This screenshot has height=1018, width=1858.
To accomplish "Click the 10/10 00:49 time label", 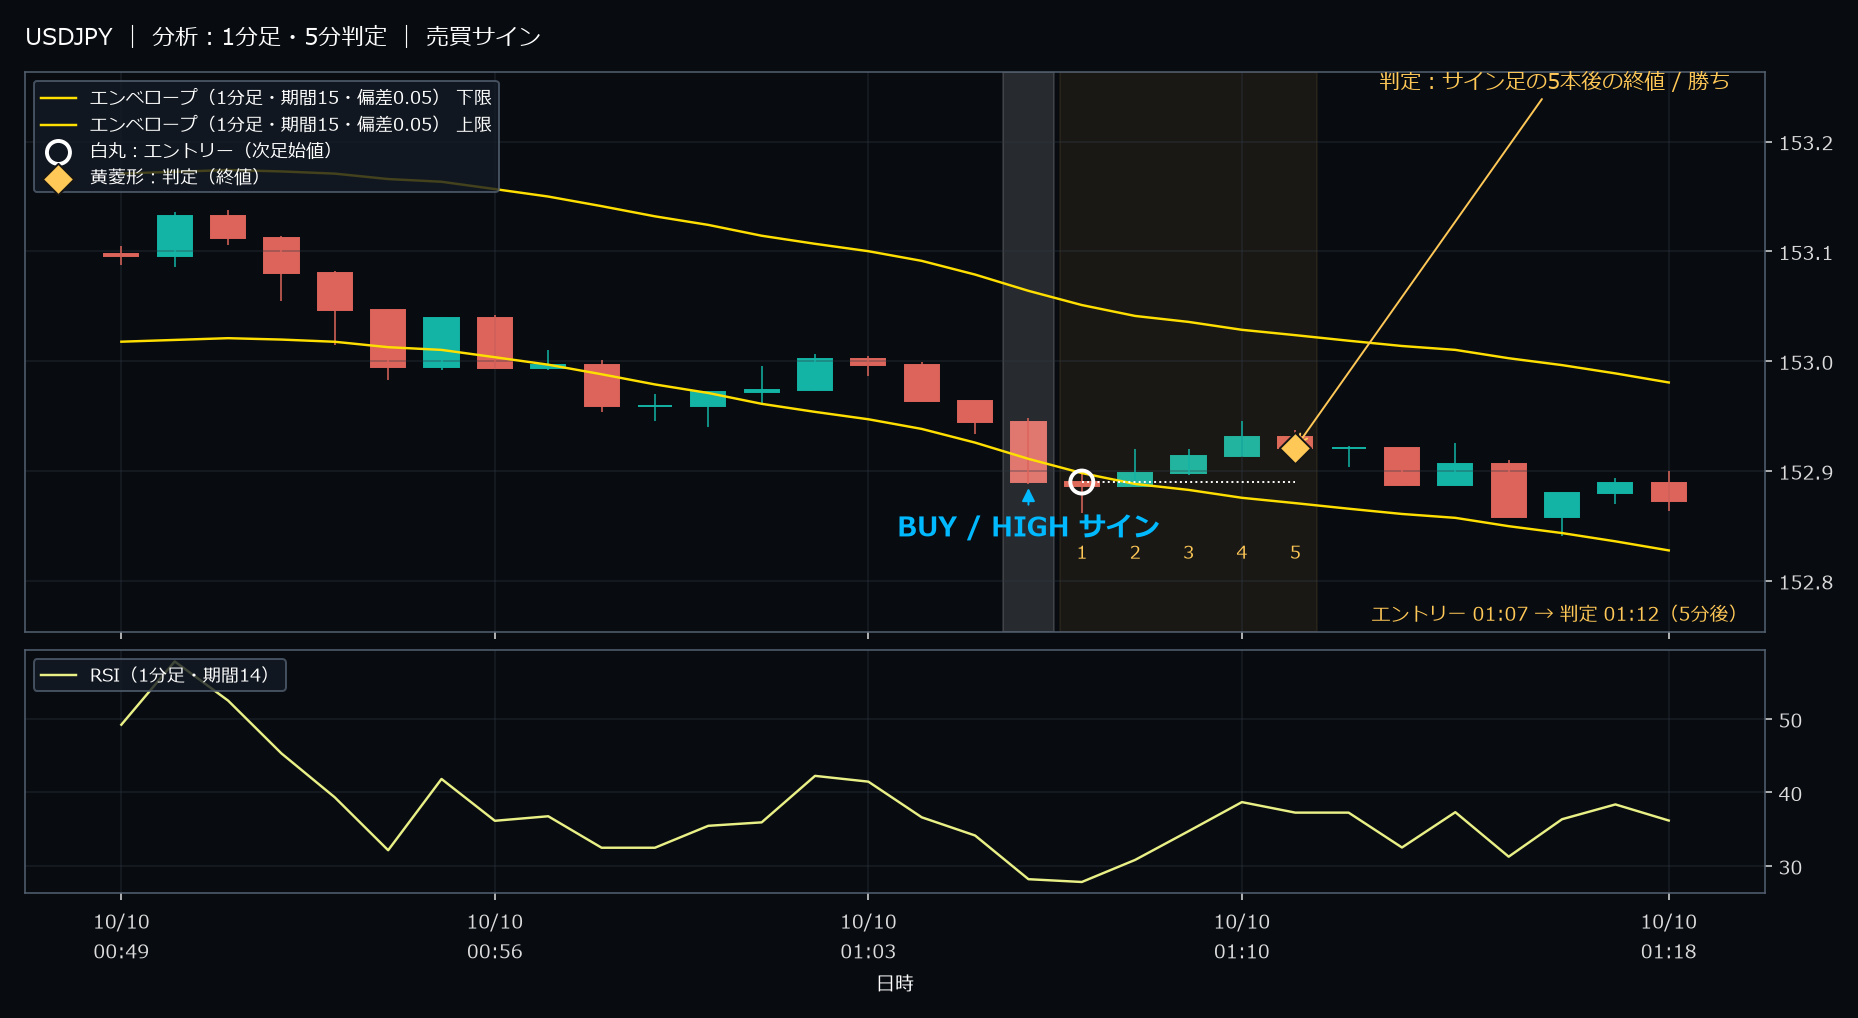I will click(x=121, y=937).
